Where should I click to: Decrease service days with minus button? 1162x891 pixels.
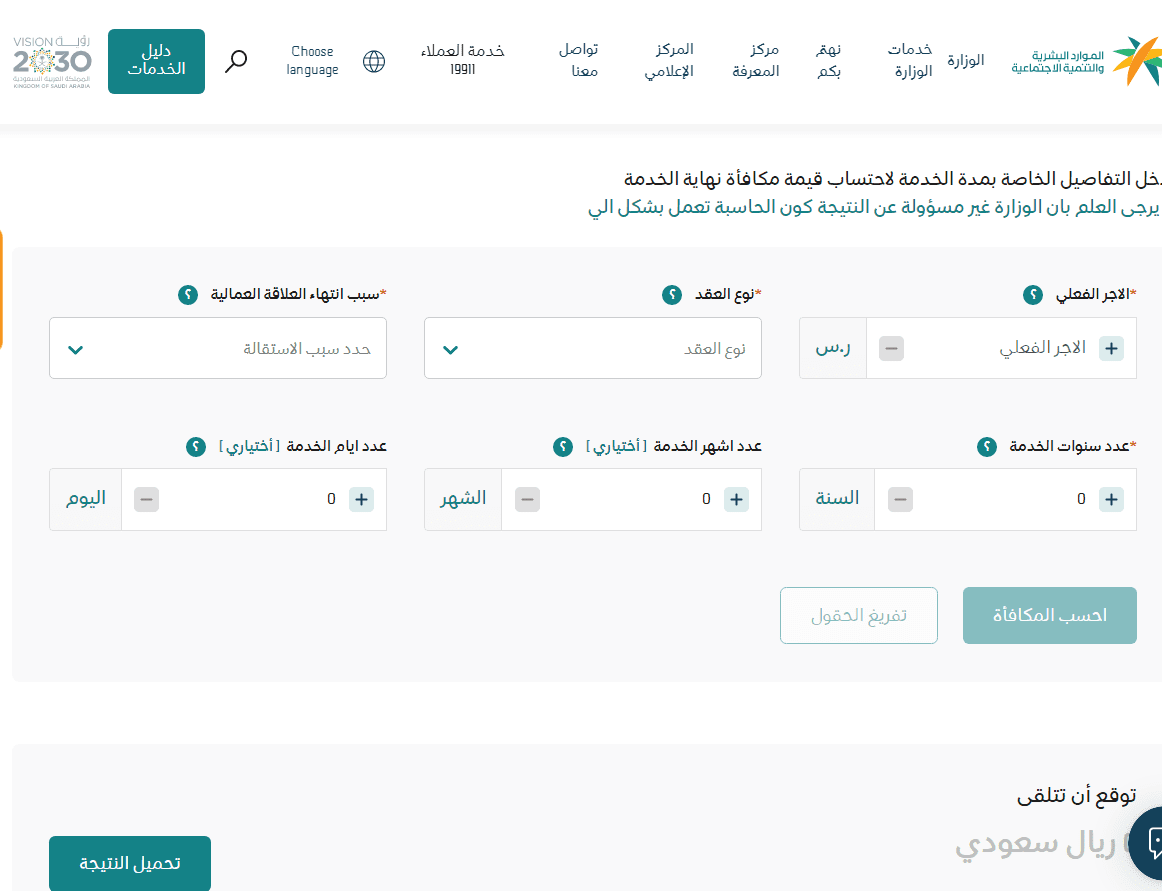(x=147, y=500)
